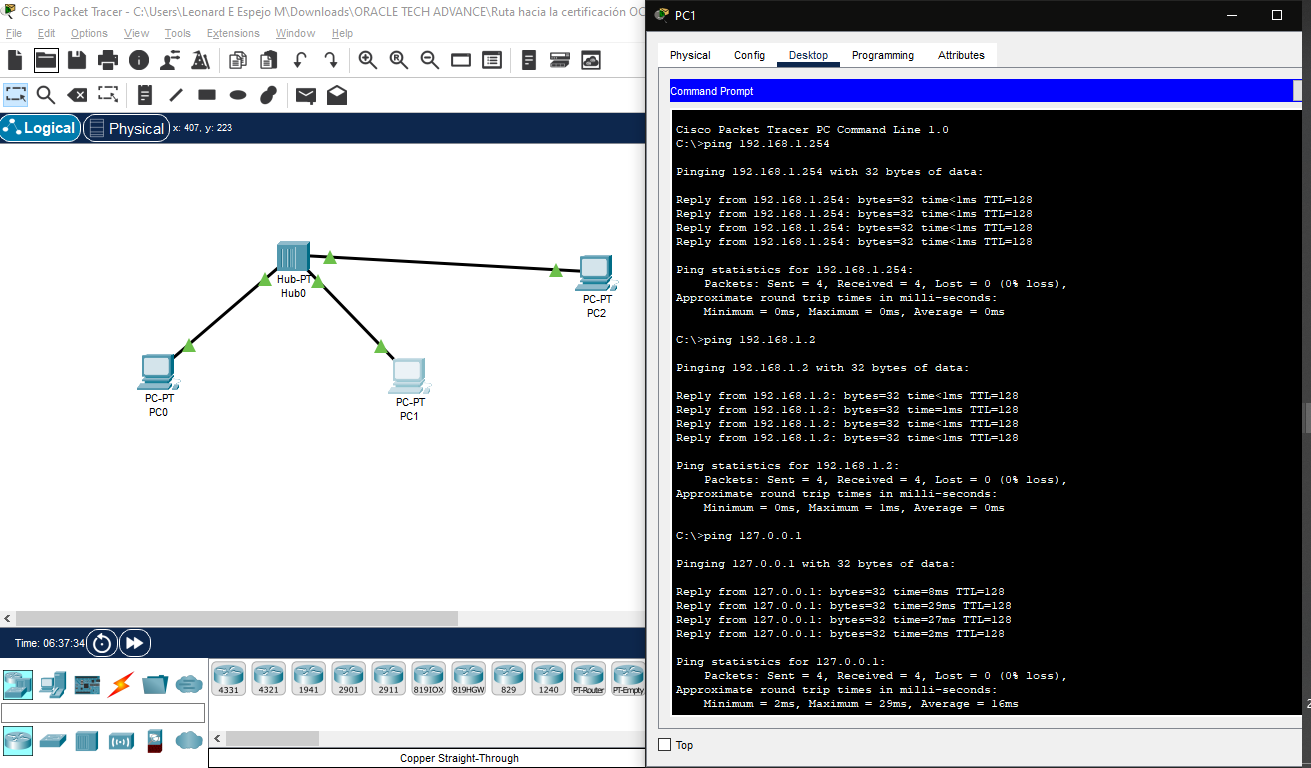Viewport: 1311px width, 768px height.
Task: Open the network information icon
Action: pyautogui.click(x=139, y=60)
